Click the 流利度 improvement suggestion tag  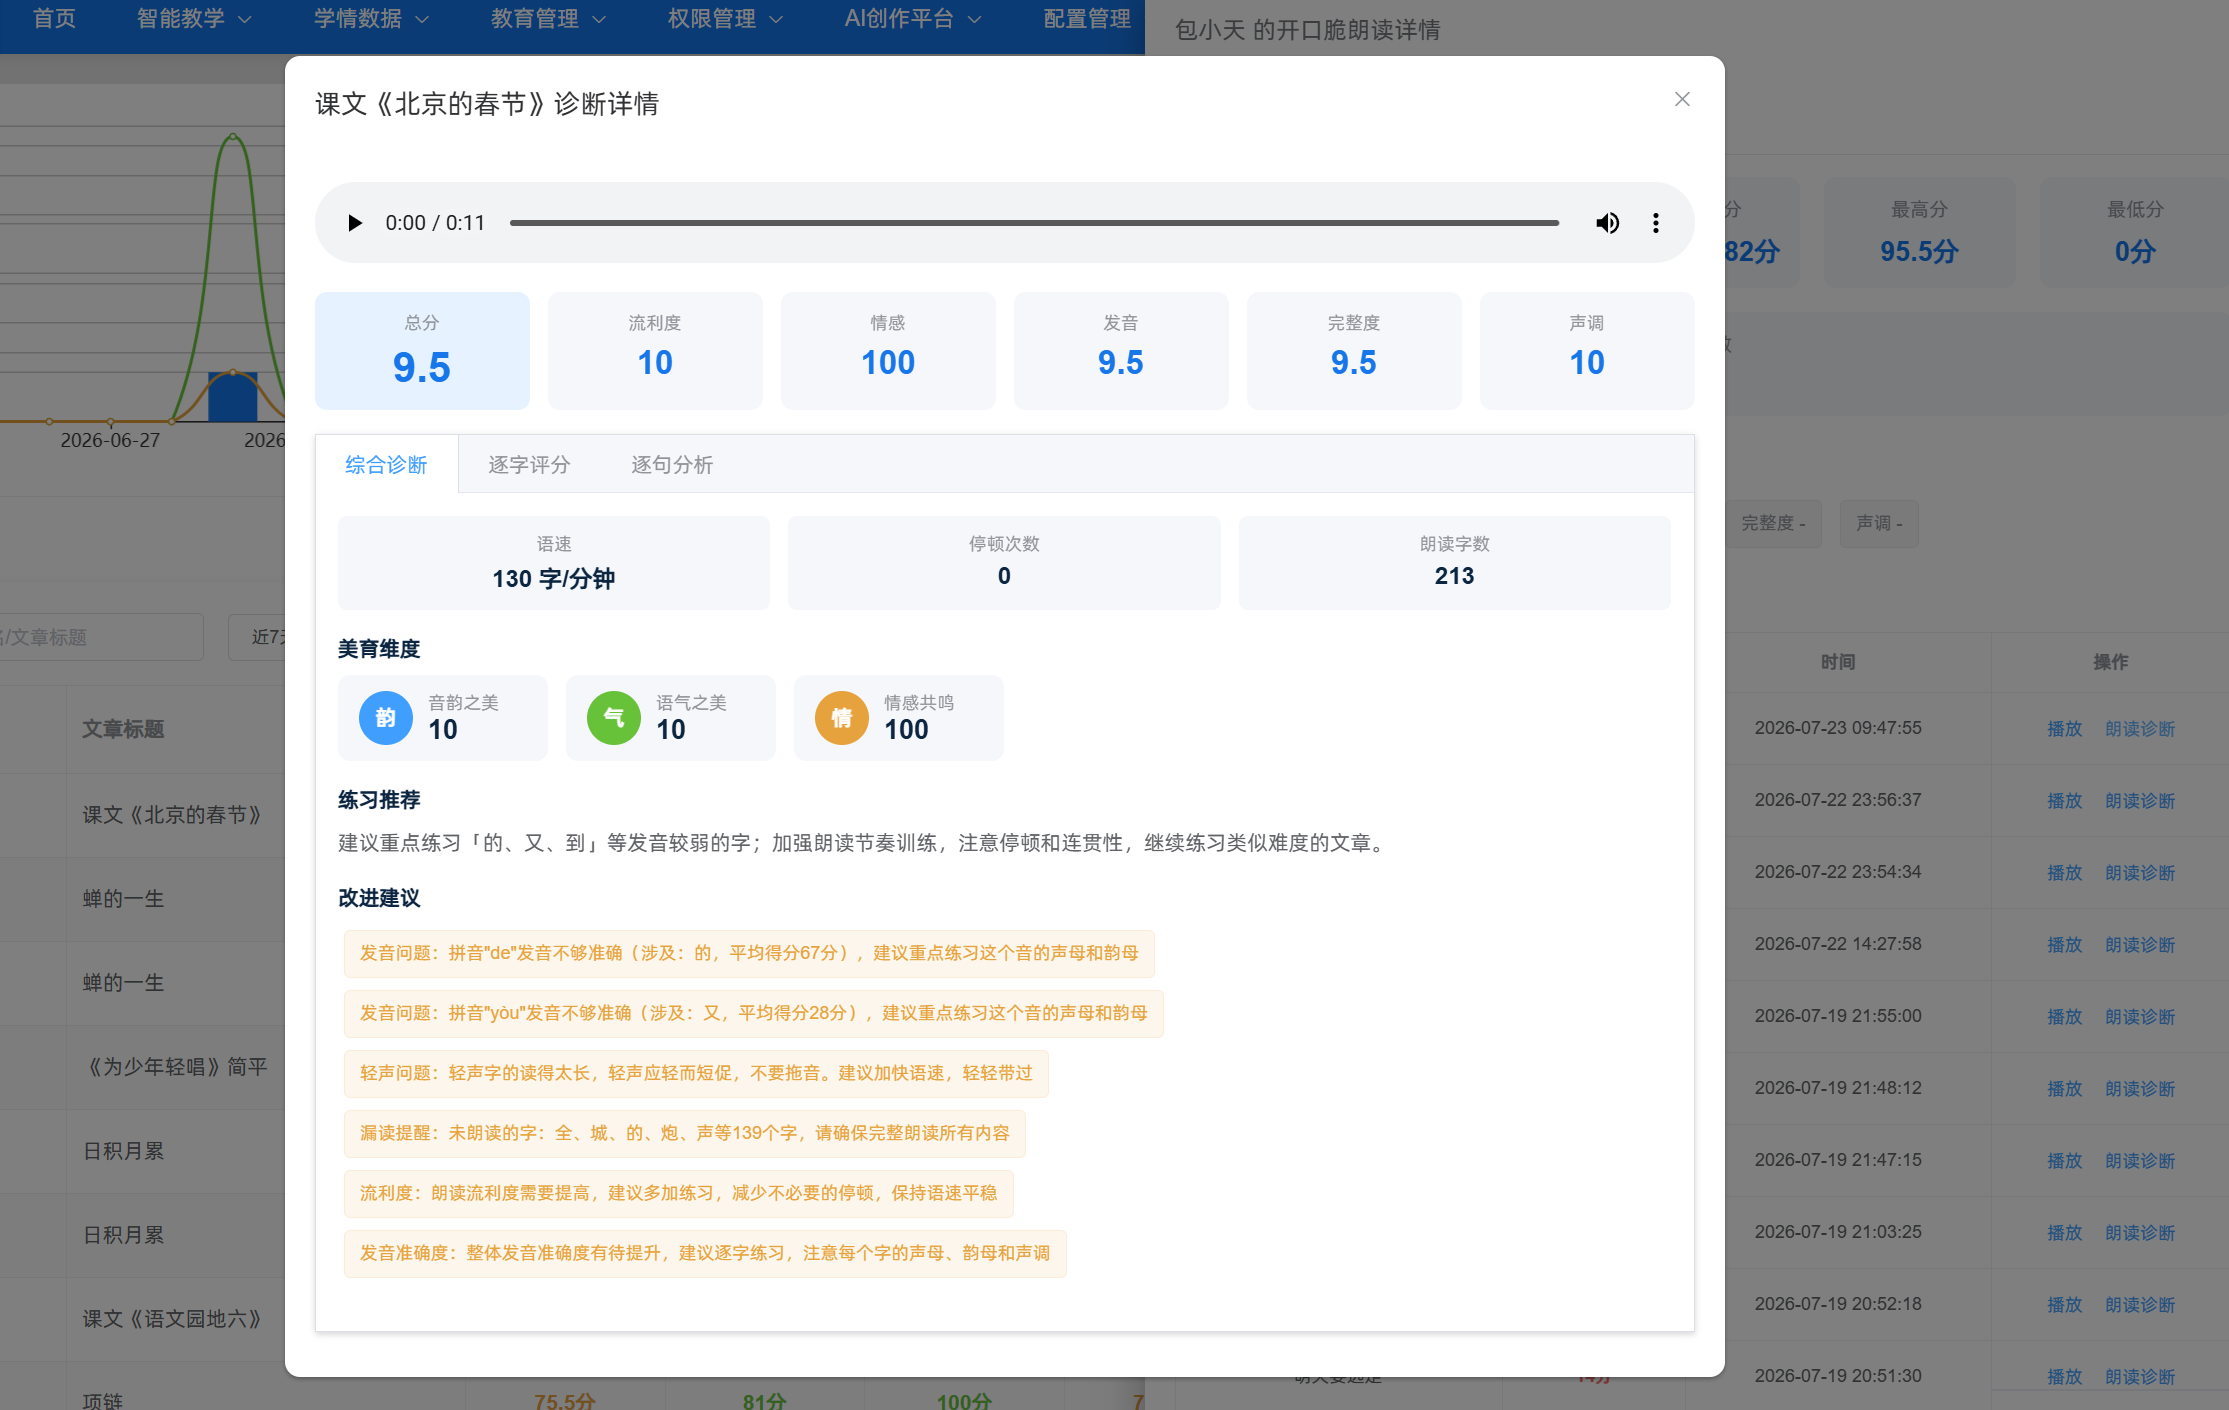[x=679, y=1194]
